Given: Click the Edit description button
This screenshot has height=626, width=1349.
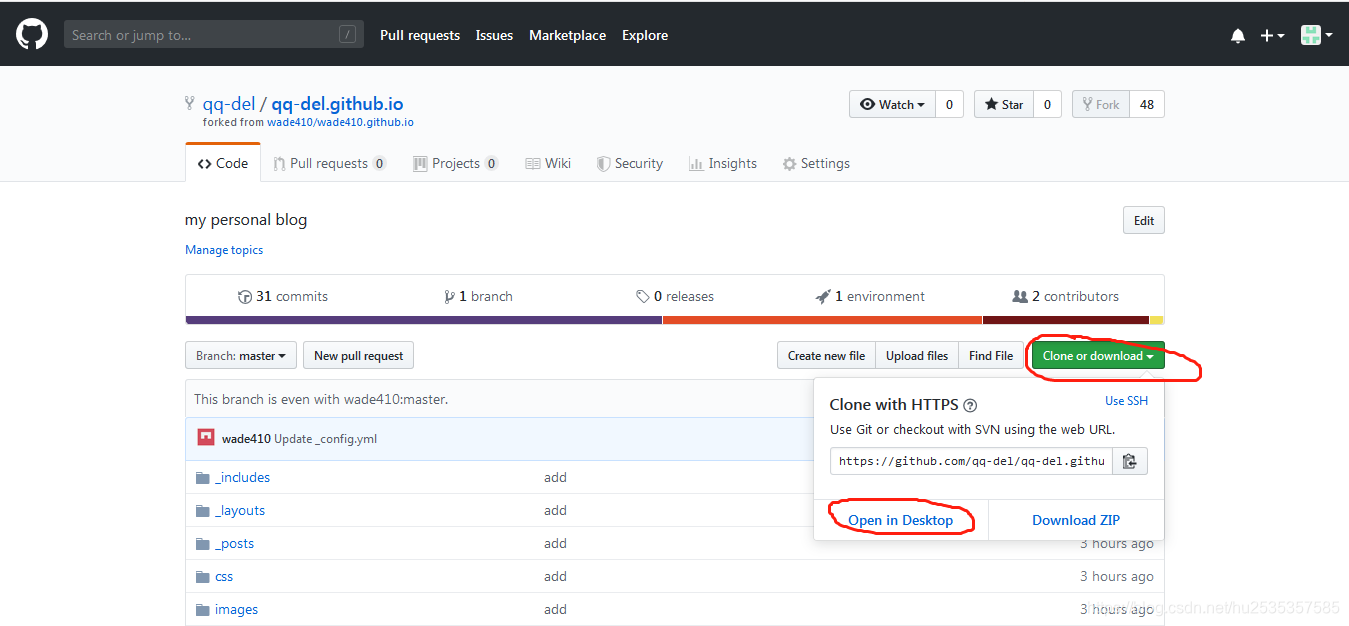Looking at the screenshot, I should 1144,221.
